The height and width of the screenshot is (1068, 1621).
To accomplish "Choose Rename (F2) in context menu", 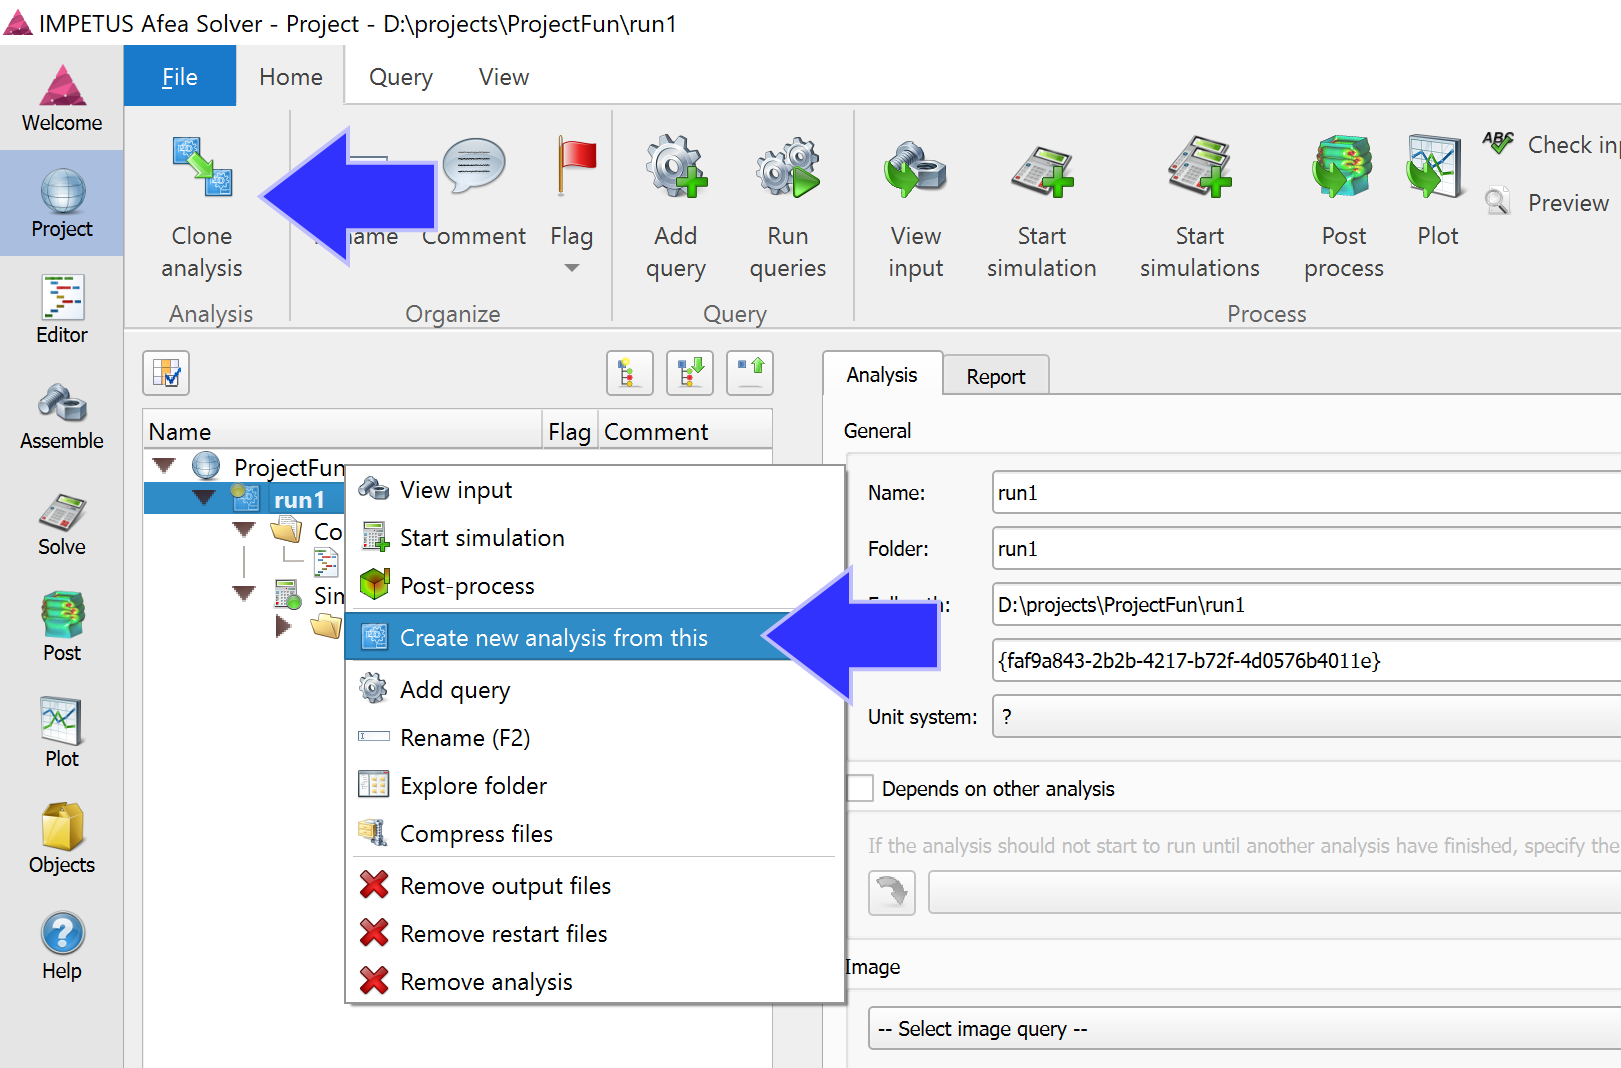I will (x=594, y=737).
